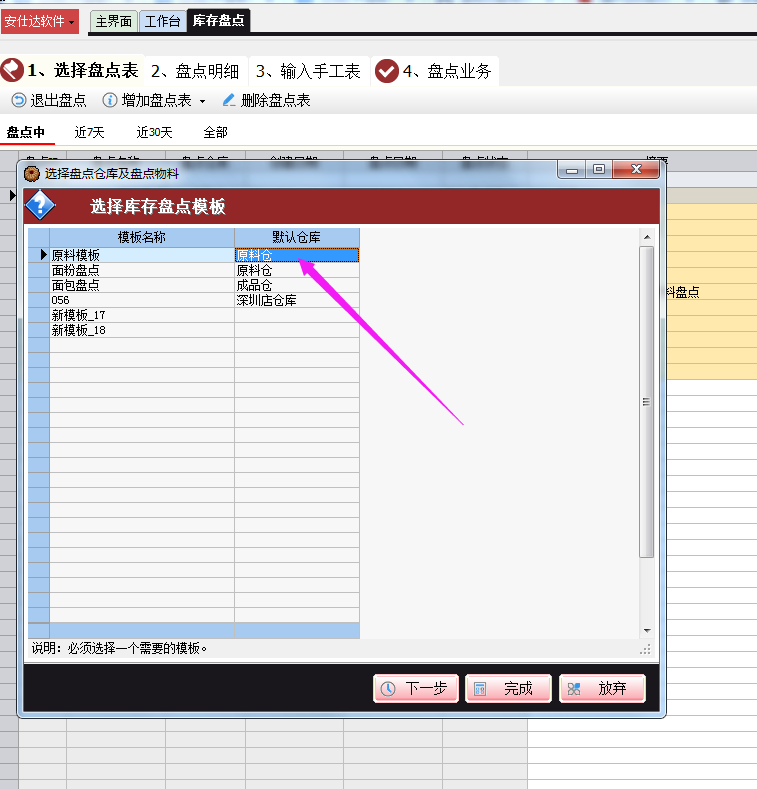Click the 模板名称 column header
The width and height of the screenshot is (757, 789).
pyautogui.click(x=141, y=238)
